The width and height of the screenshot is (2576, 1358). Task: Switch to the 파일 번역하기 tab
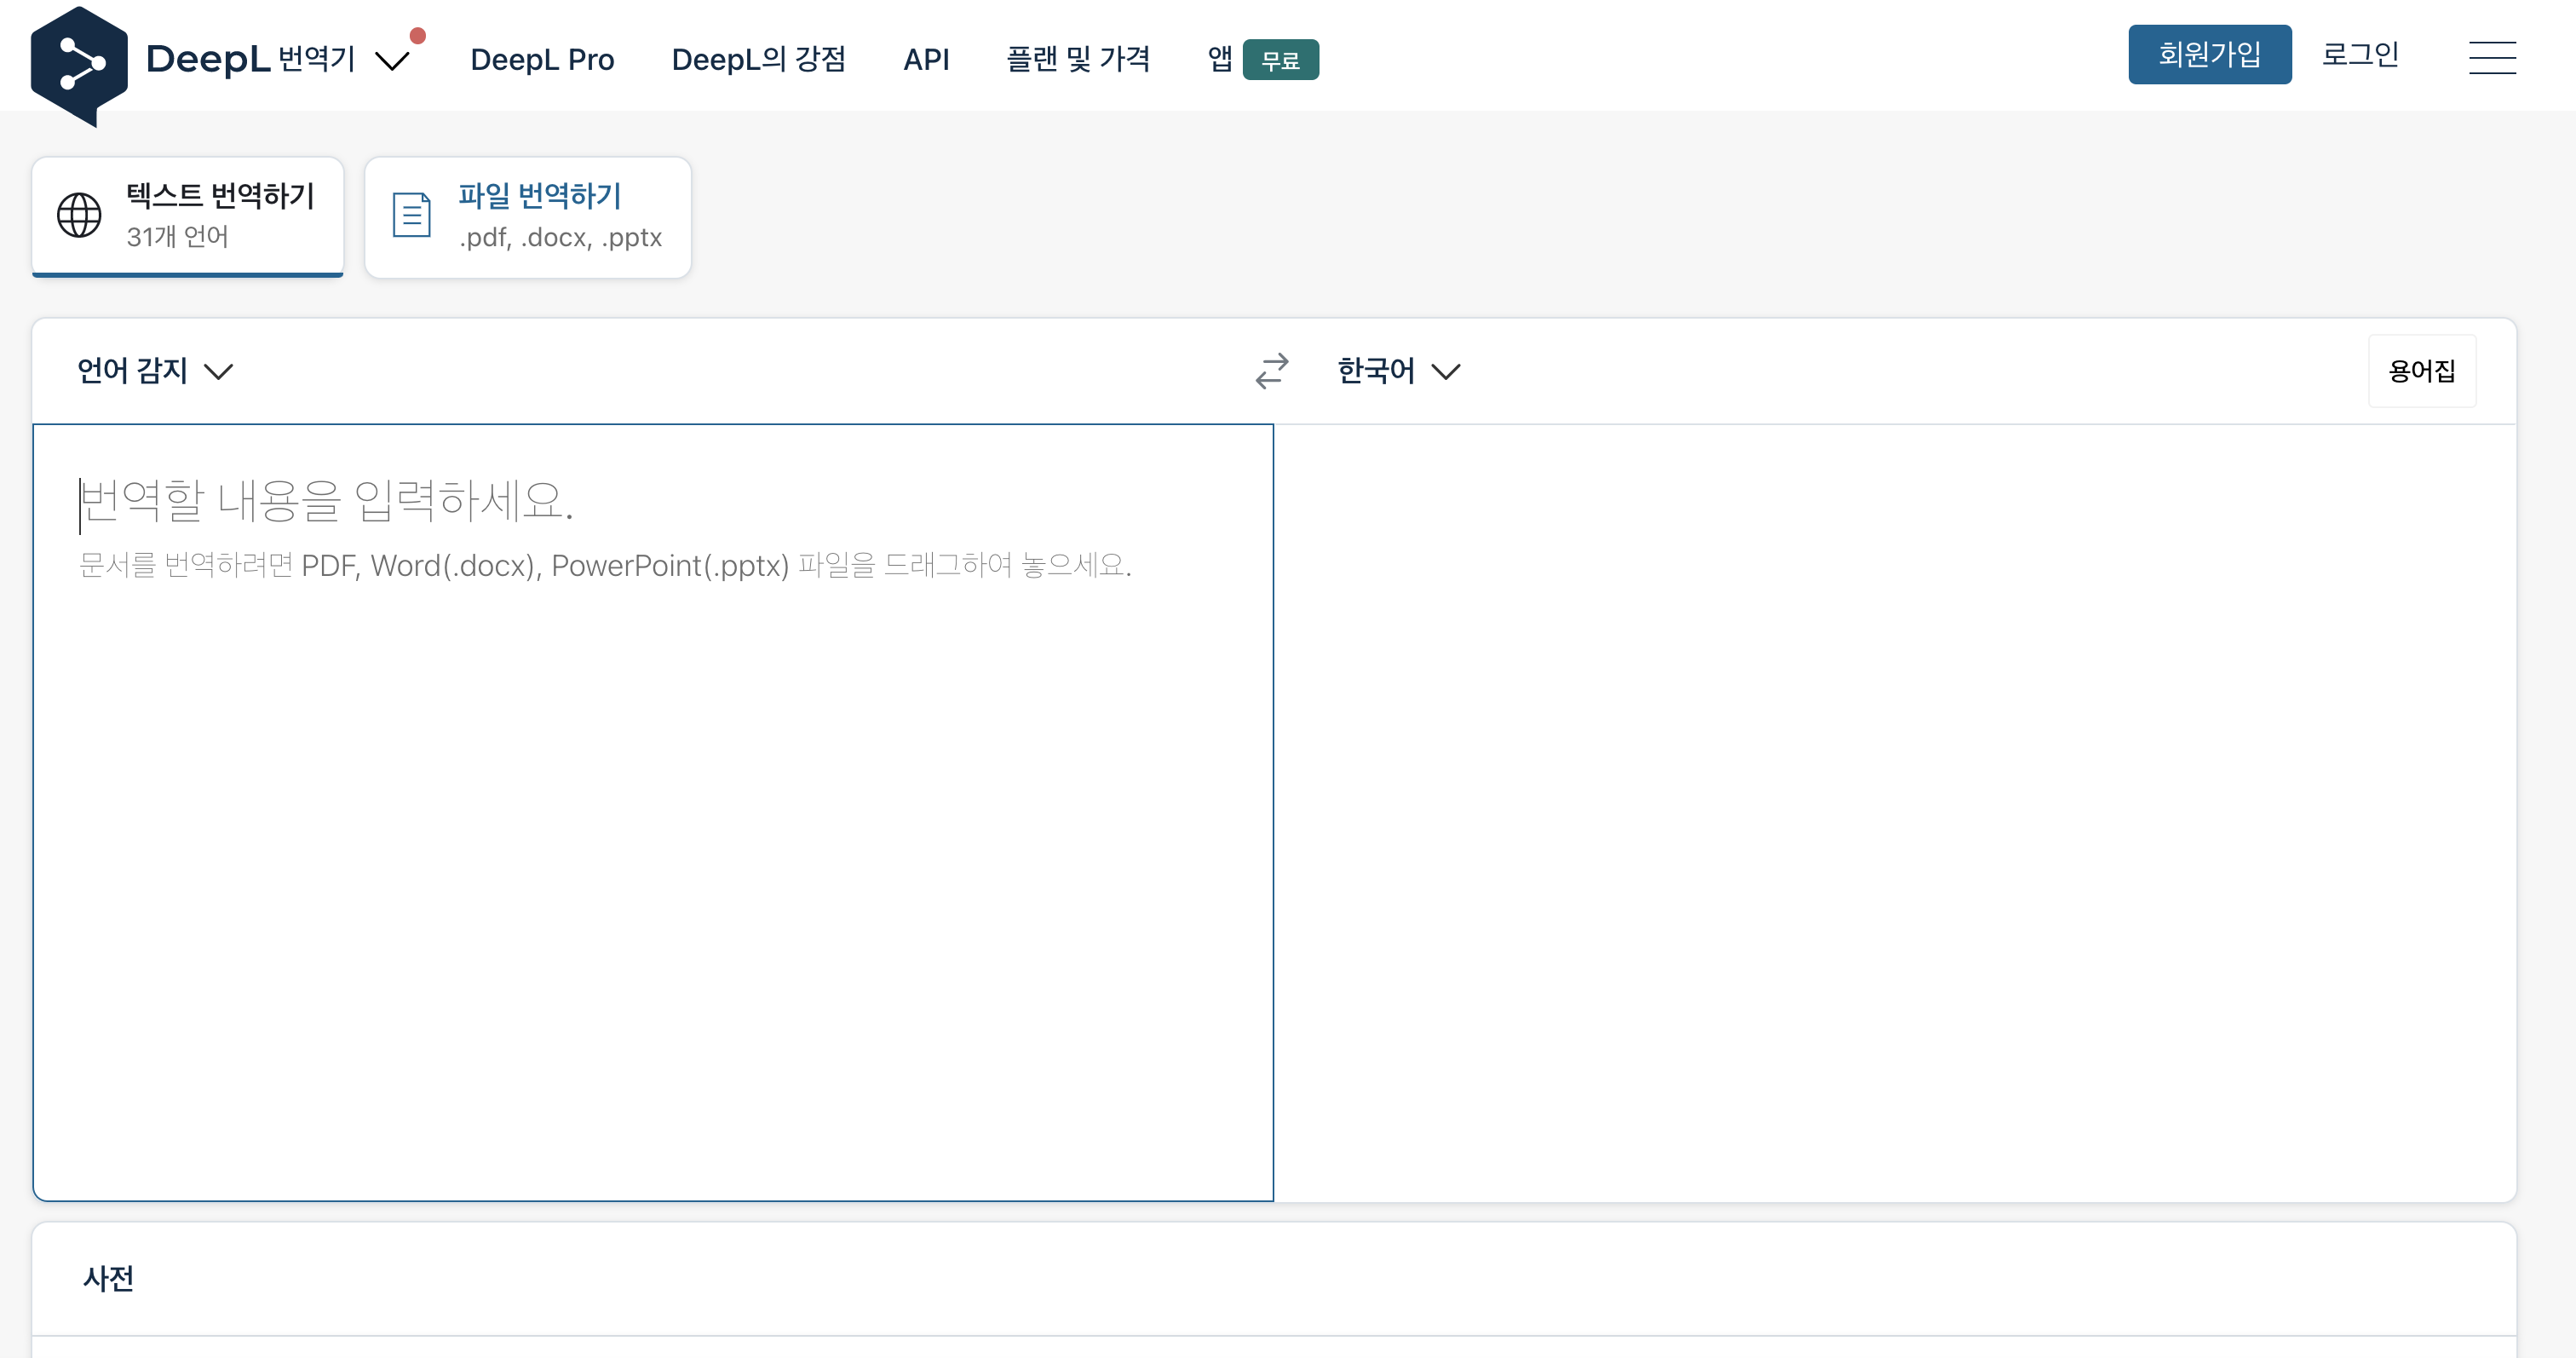(x=527, y=216)
